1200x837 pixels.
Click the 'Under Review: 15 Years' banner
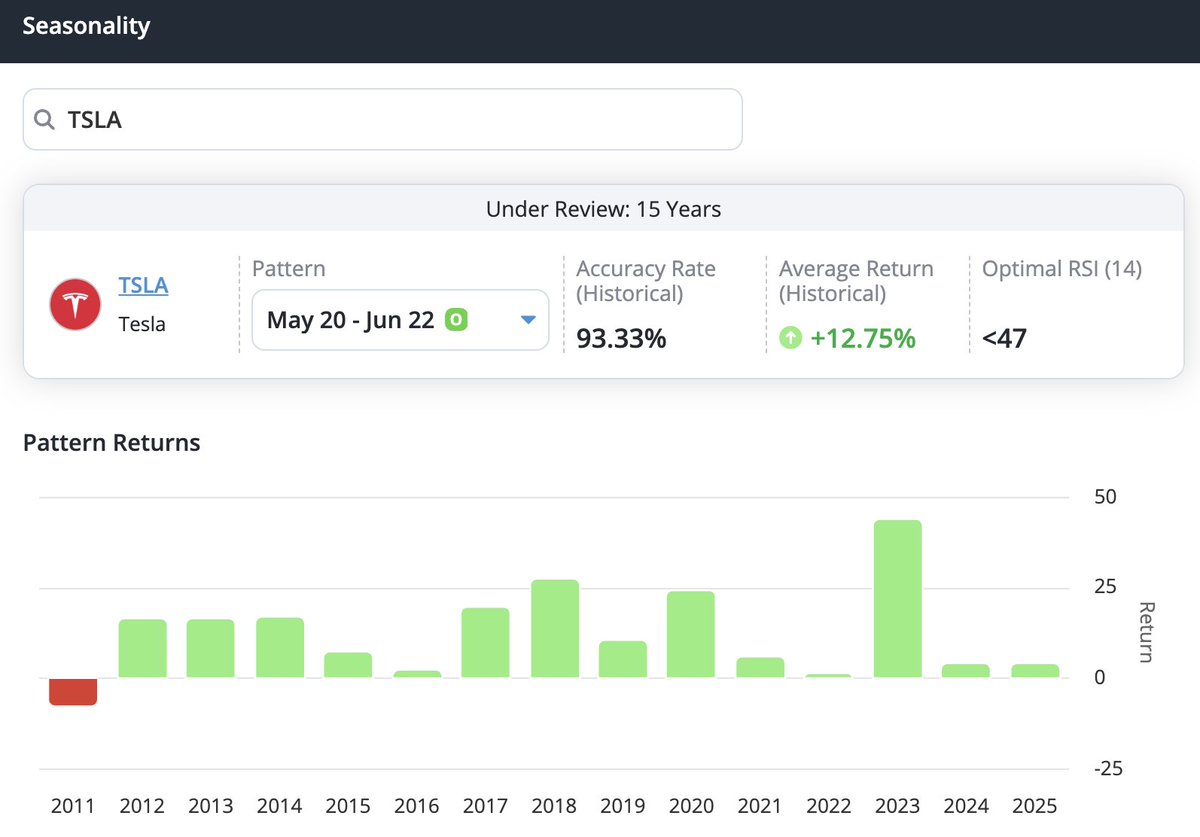point(603,209)
